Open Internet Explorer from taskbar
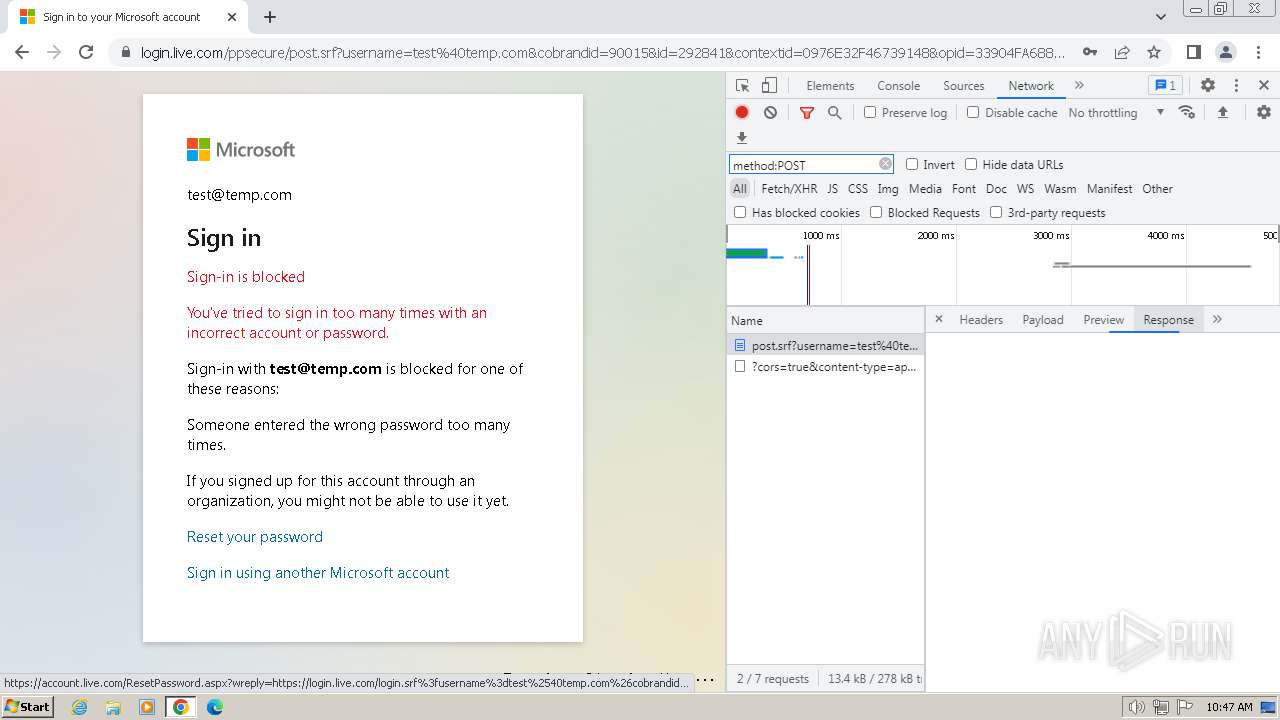1280x720 pixels. 80,707
